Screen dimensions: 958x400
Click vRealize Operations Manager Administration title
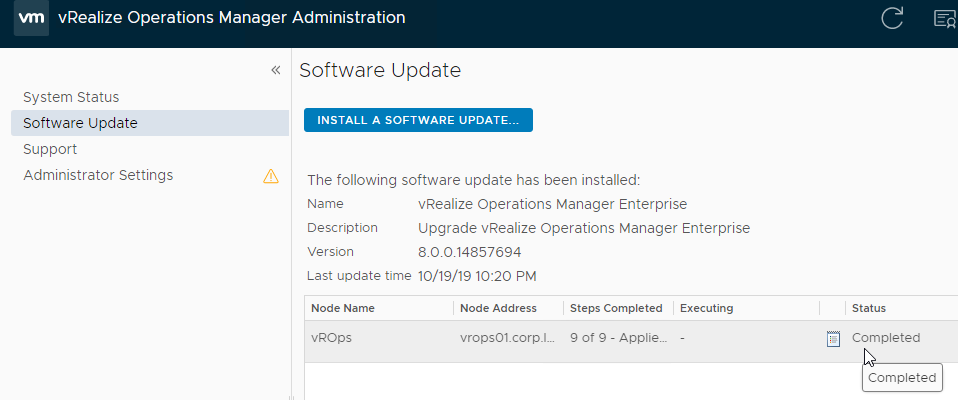coord(232,18)
